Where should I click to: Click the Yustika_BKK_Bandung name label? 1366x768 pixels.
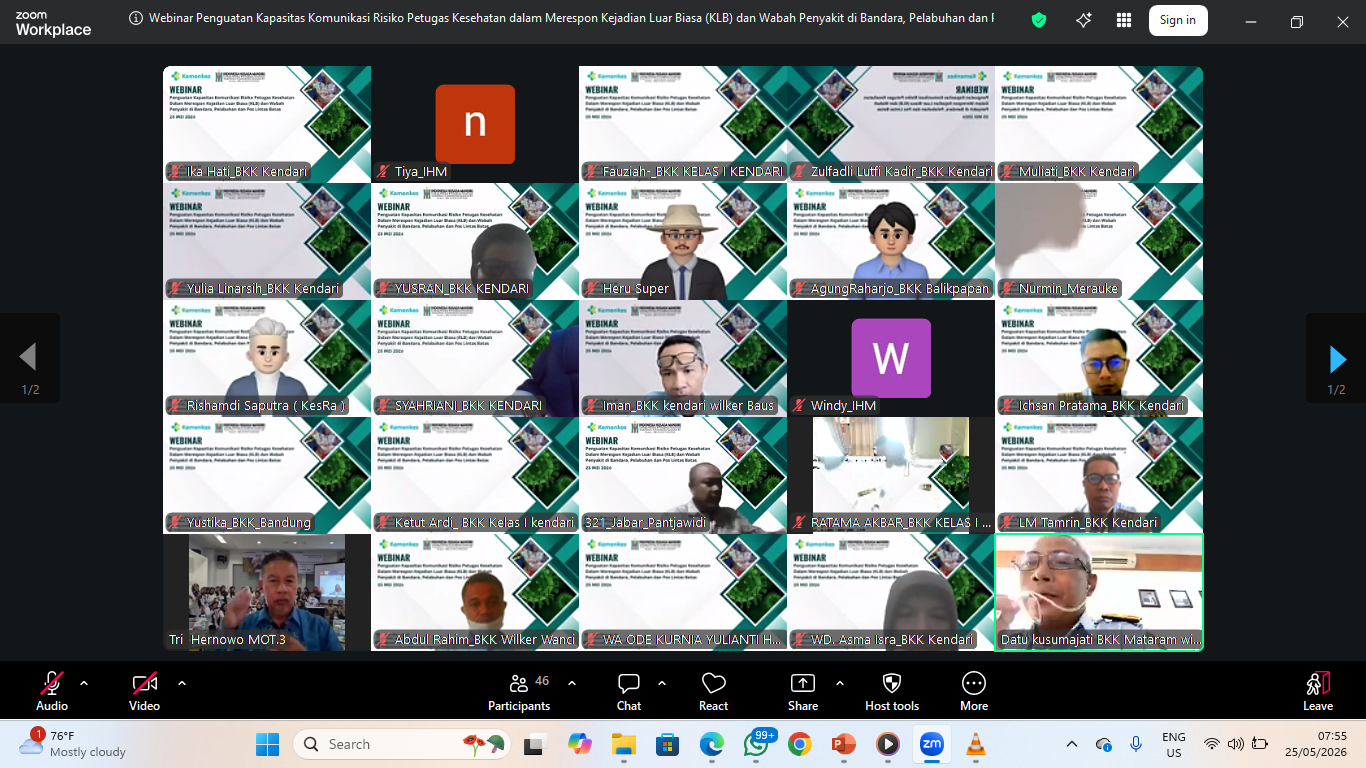coord(249,523)
